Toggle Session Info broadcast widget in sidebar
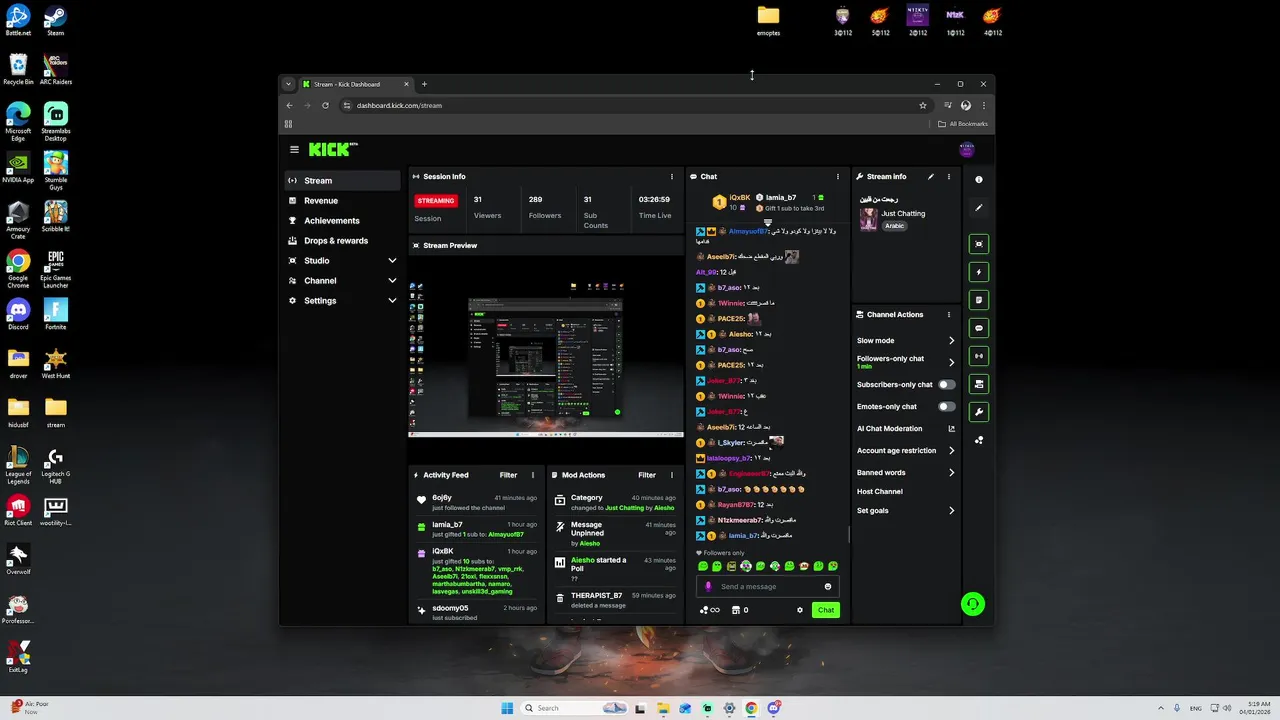Viewport: 1280px width, 720px height. 979,356
